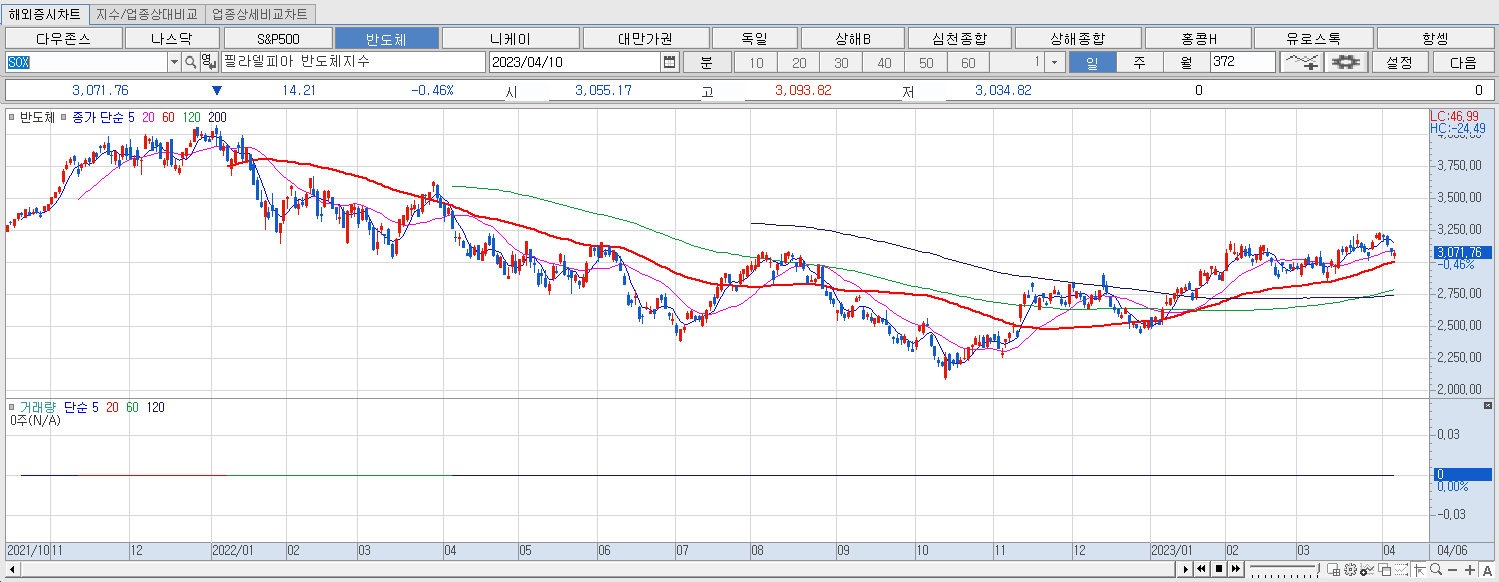Click the A text-annotation icon at bottom right
Screen dimensions: 1499x582
tap(1488, 570)
